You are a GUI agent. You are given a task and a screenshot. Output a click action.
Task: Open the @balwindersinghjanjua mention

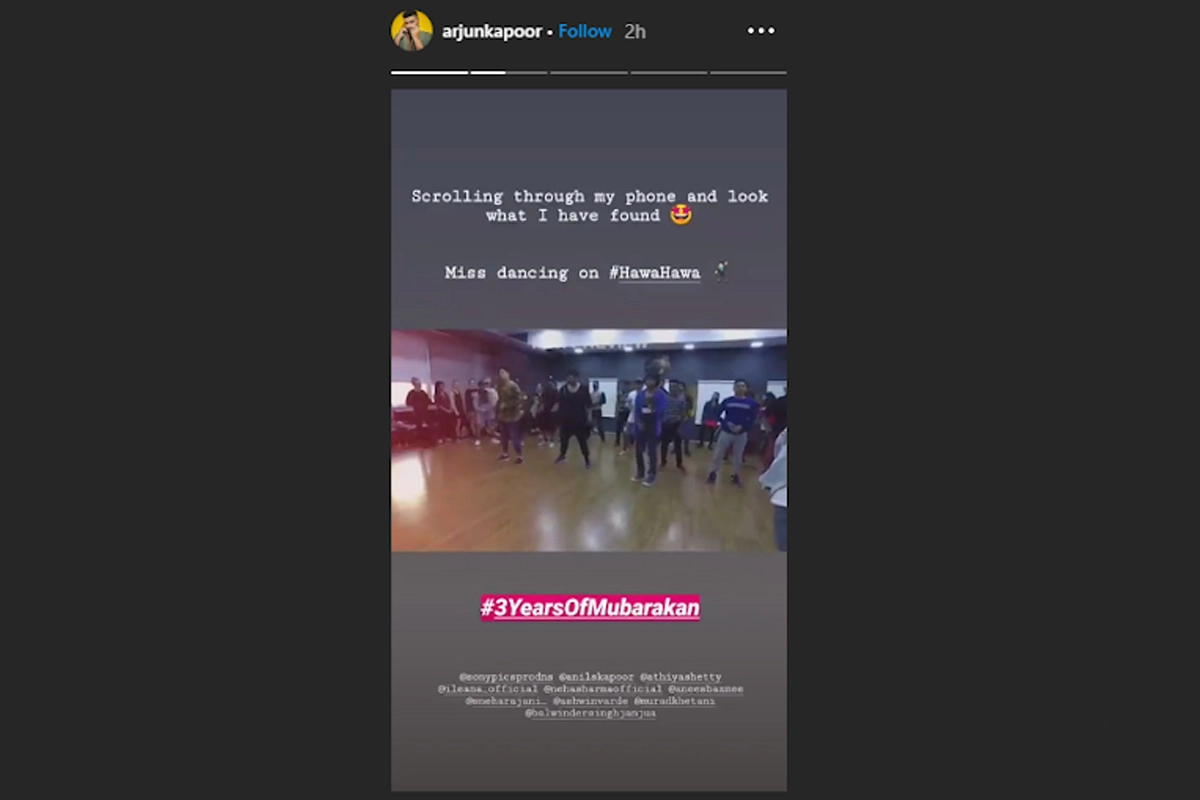pos(590,713)
